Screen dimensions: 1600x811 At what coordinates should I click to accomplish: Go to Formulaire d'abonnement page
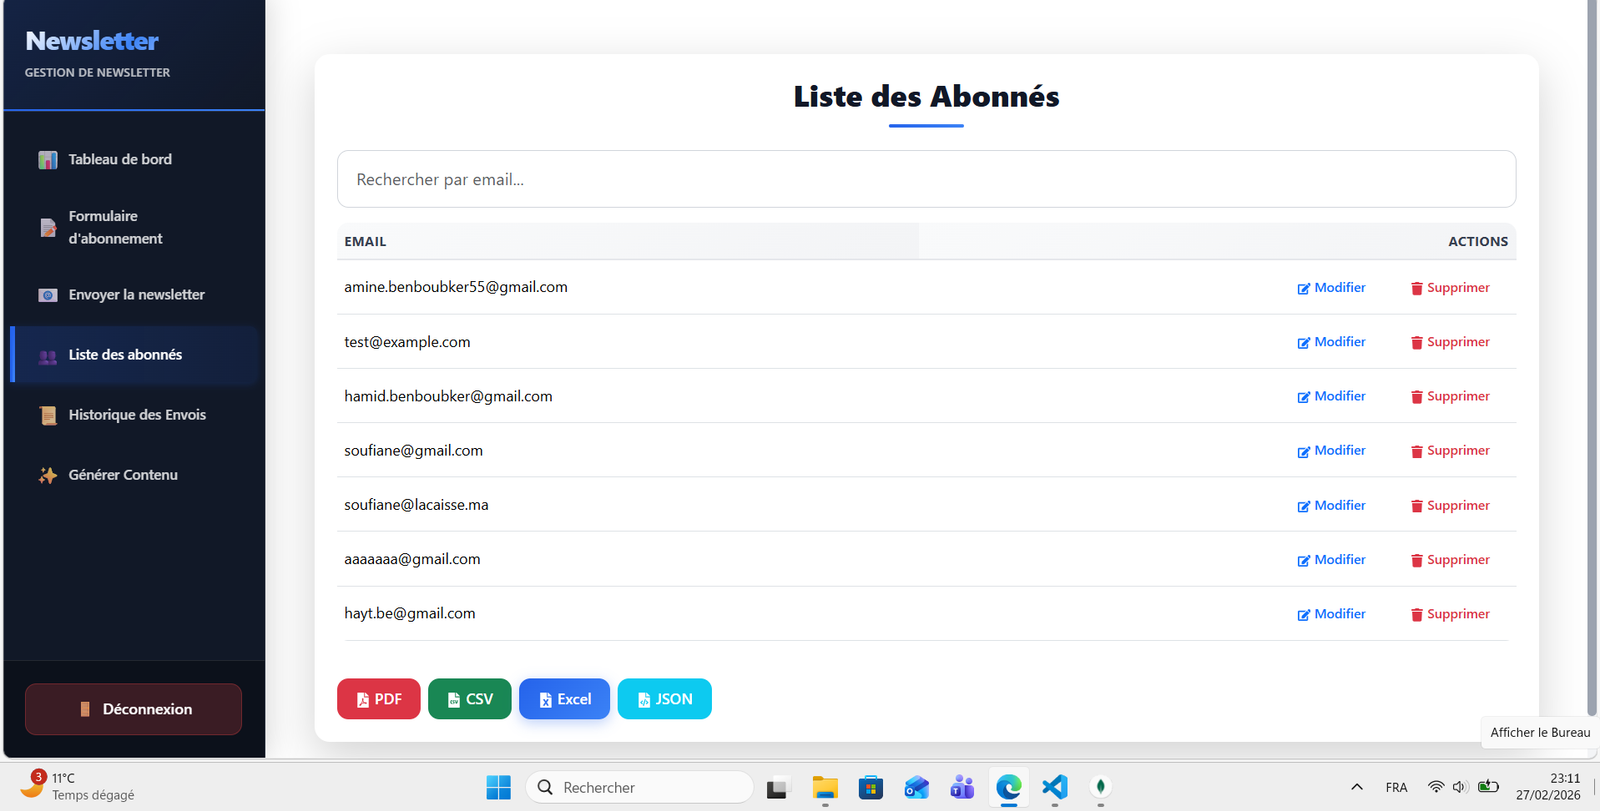tap(134, 227)
